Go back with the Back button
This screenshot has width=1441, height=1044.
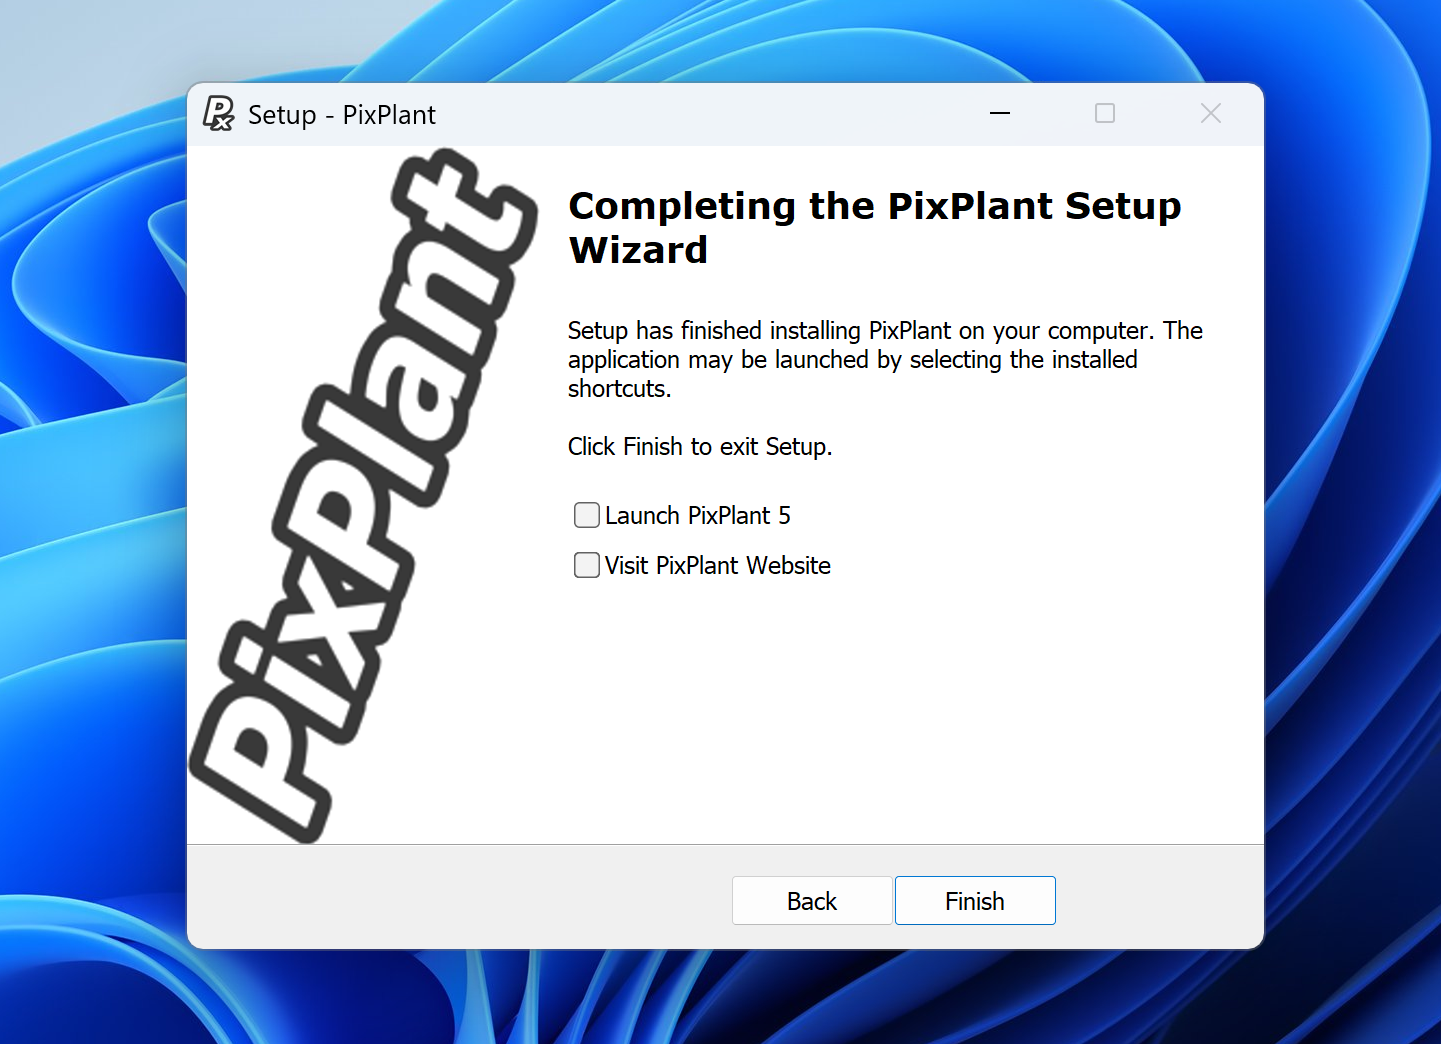(811, 901)
